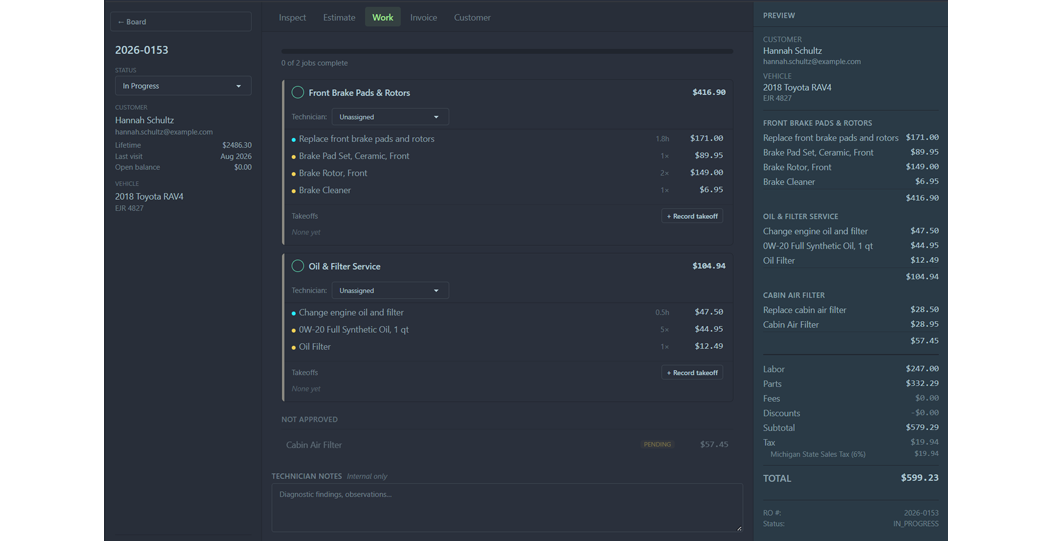This screenshot has width=1052, height=541.
Task: Record takeoff for Front Brake Pads job
Action: pyautogui.click(x=692, y=216)
